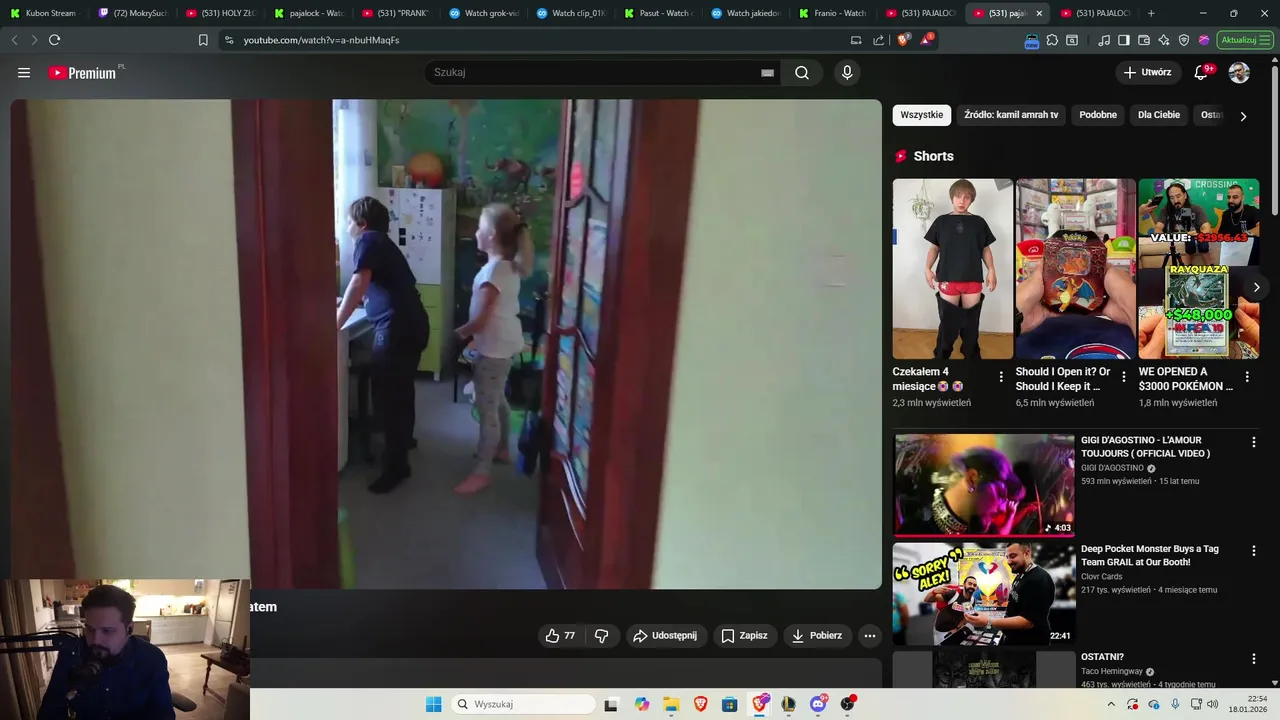Like the video with thumbs up
The width and height of the screenshot is (1280, 720).
coord(560,635)
